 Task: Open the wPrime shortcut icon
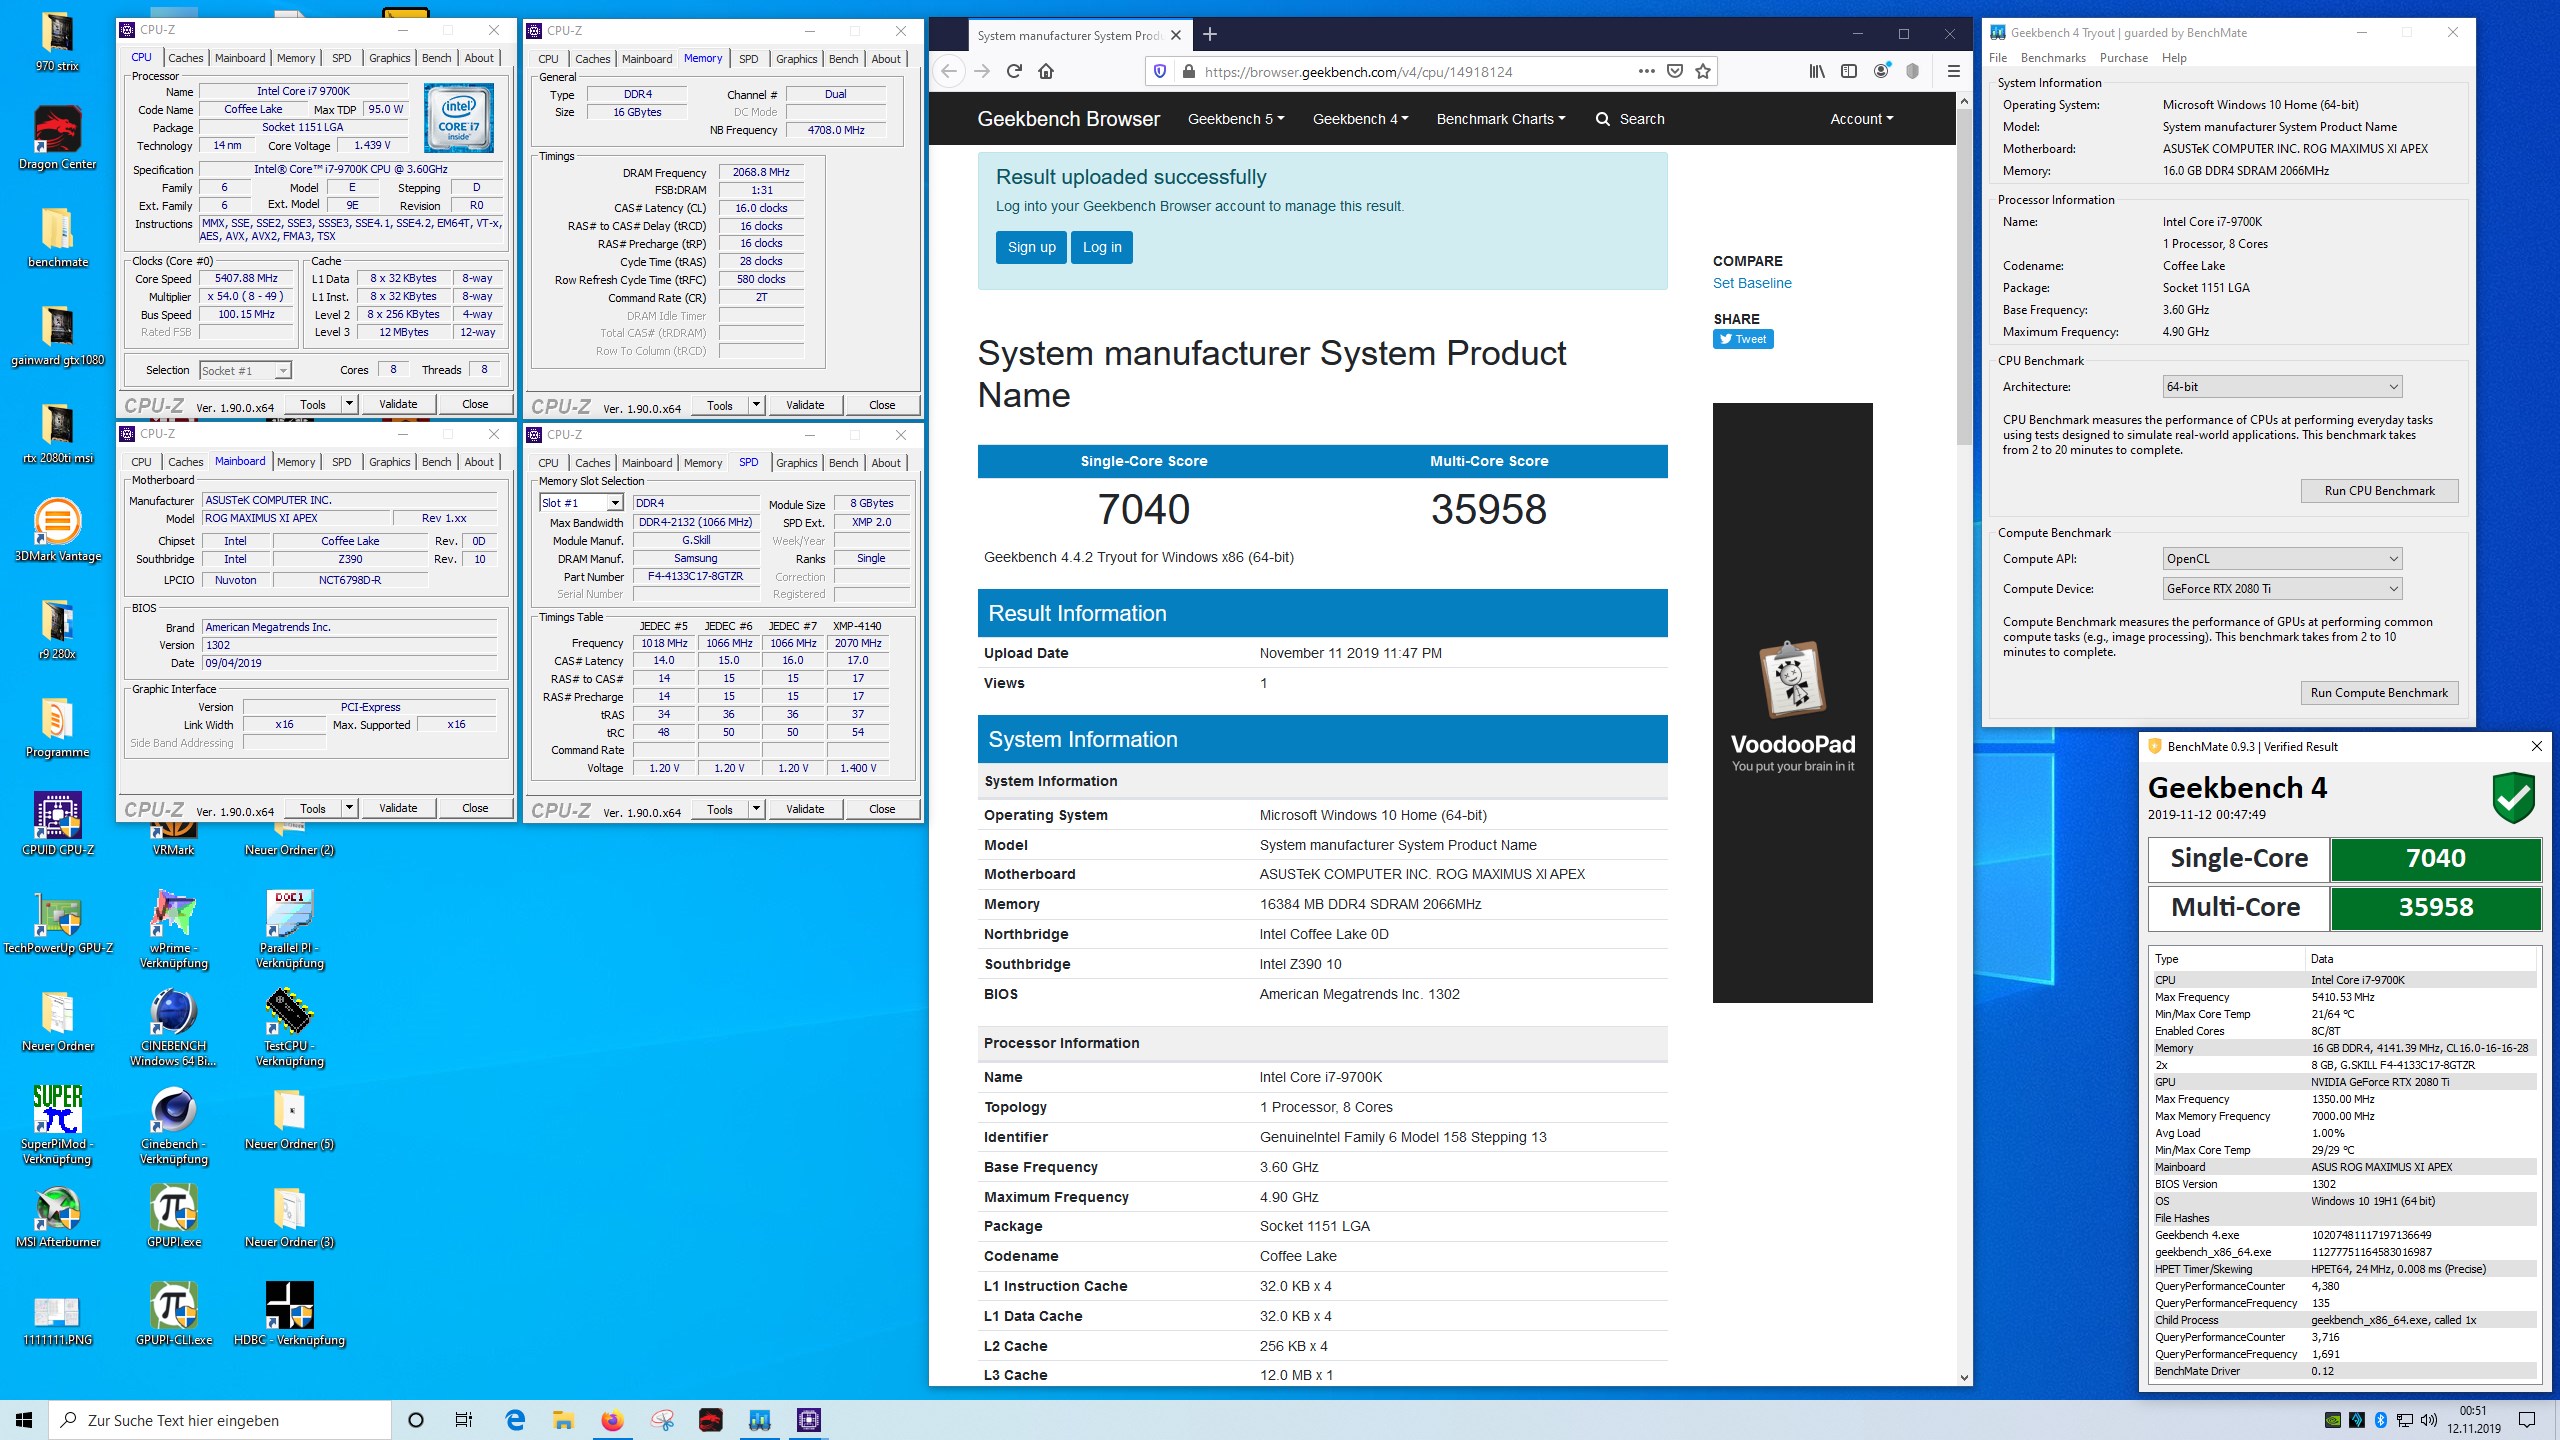click(174, 928)
